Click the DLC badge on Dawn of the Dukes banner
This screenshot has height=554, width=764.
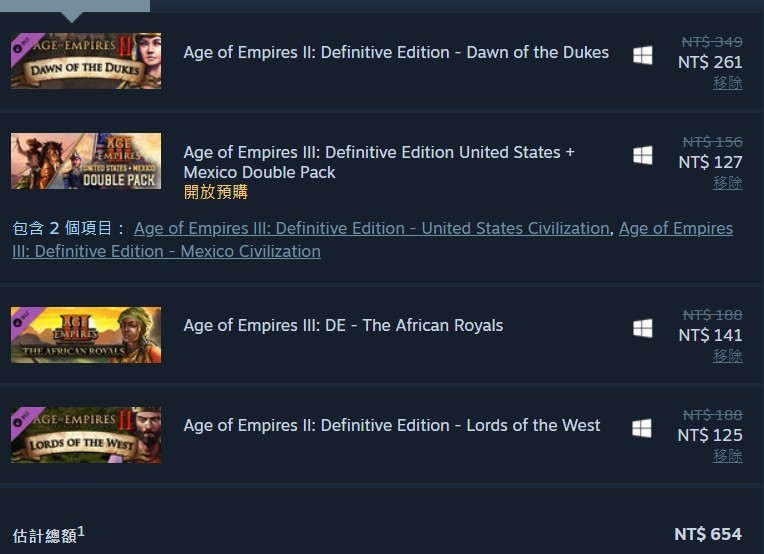point(22,45)
